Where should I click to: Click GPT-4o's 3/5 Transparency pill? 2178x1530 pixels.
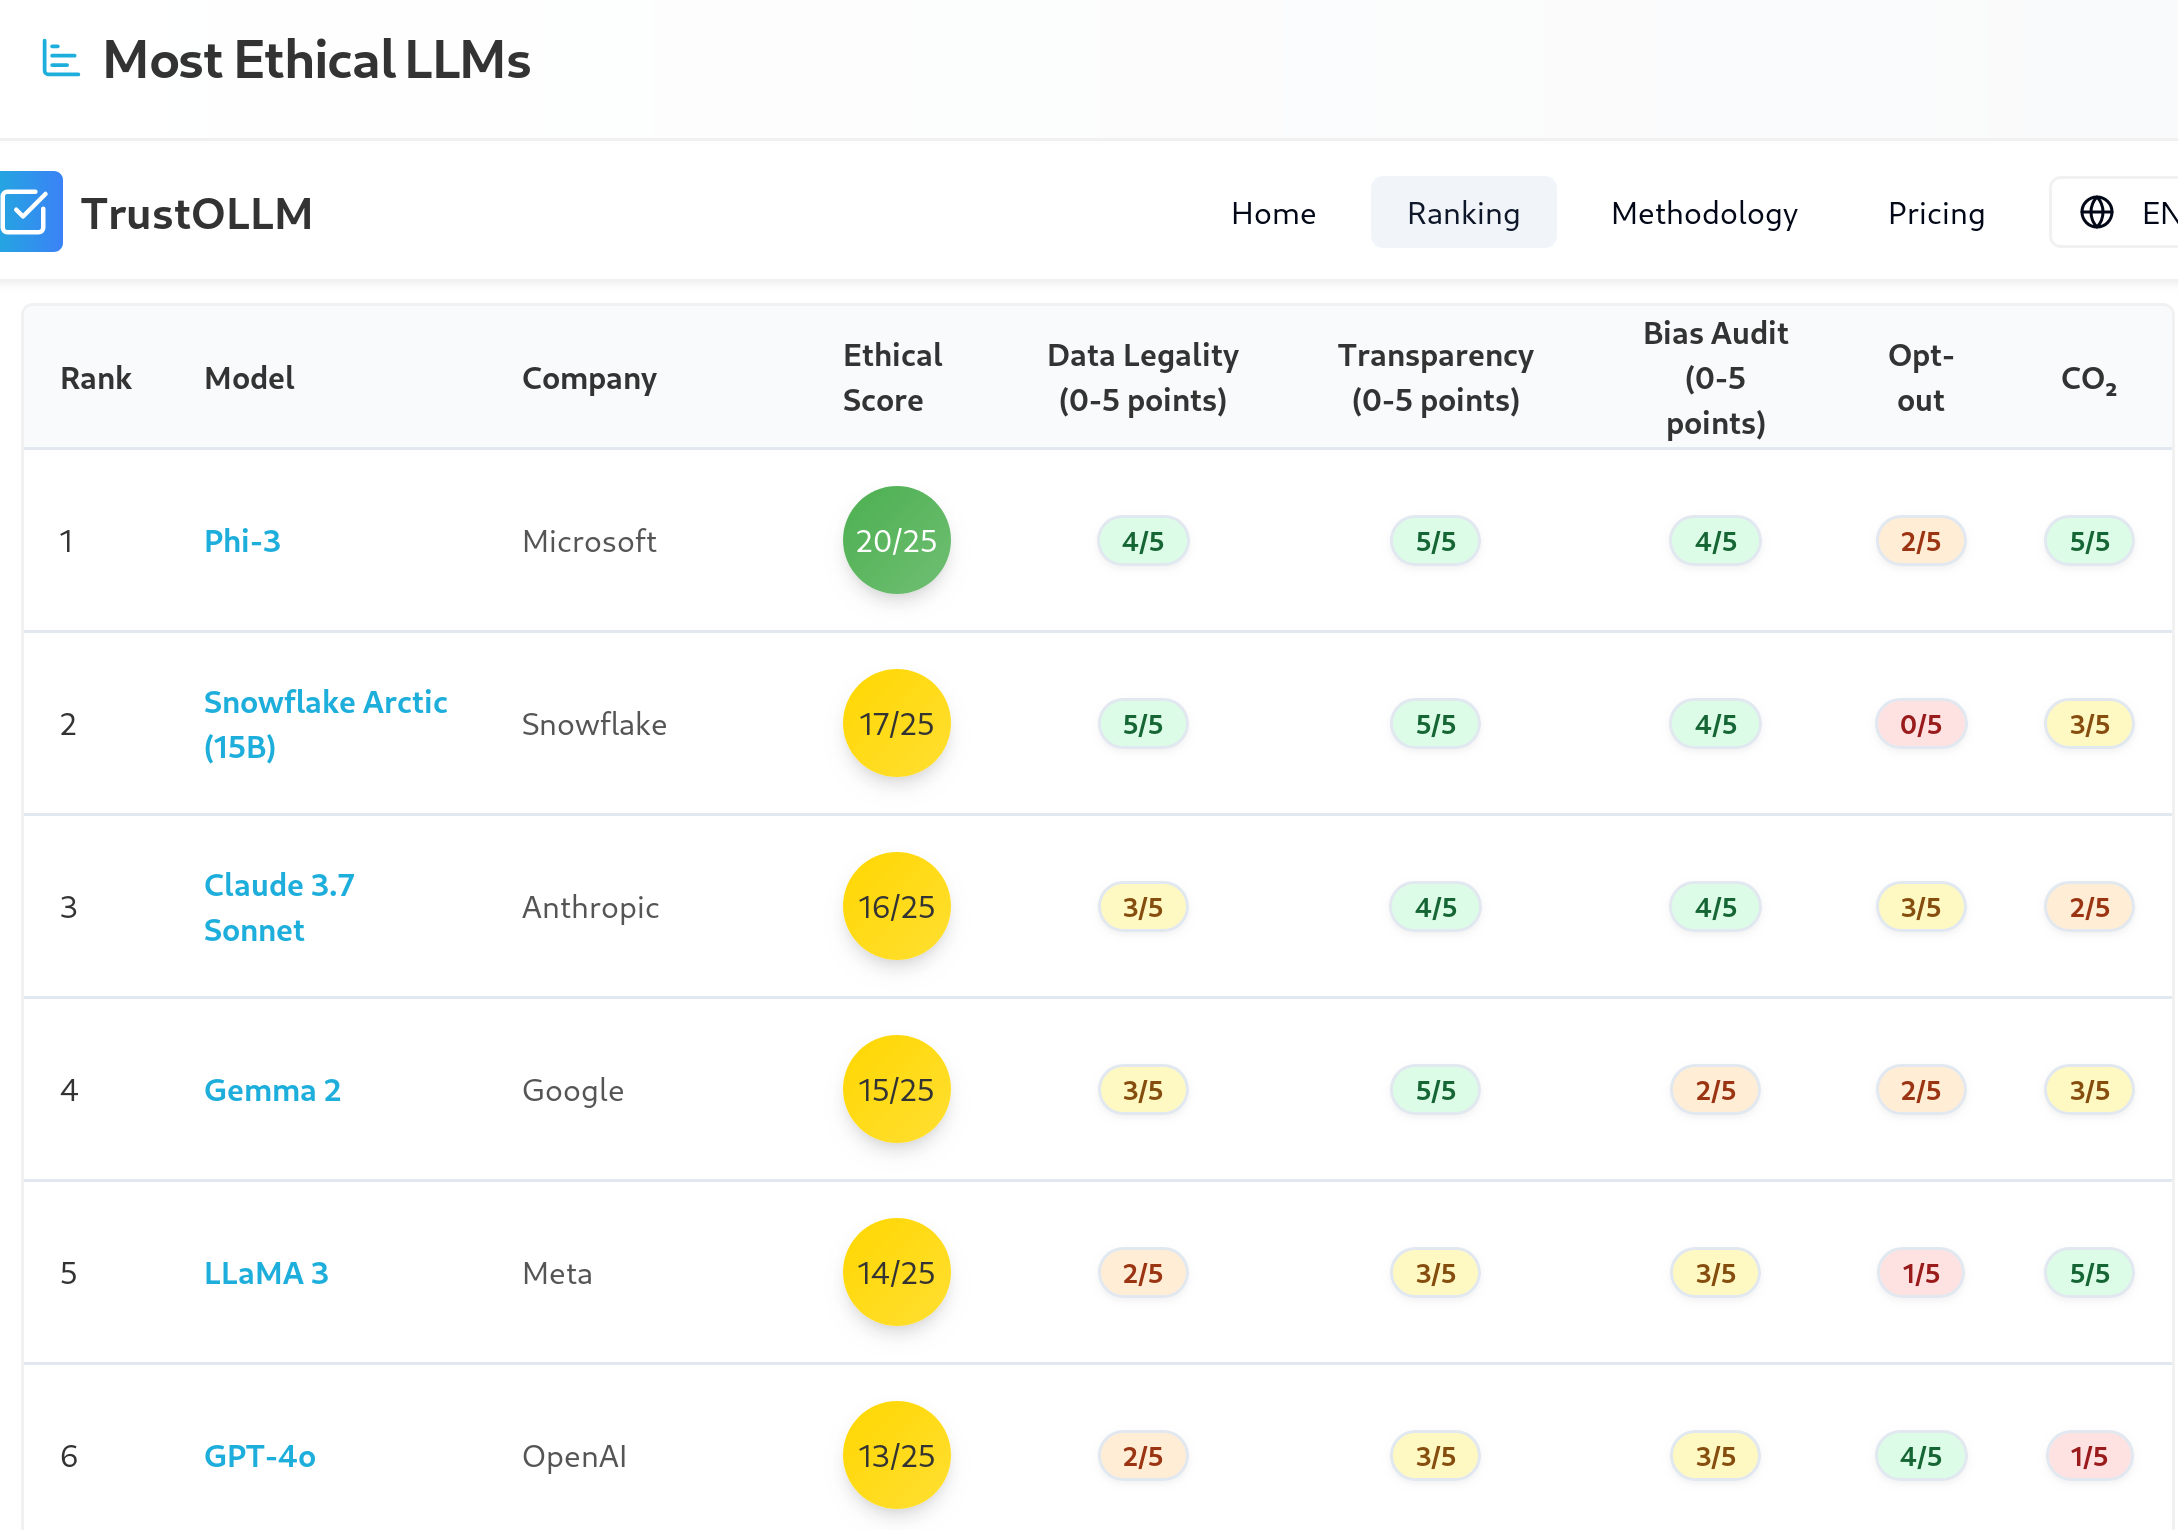[x=1435, y=1456]
